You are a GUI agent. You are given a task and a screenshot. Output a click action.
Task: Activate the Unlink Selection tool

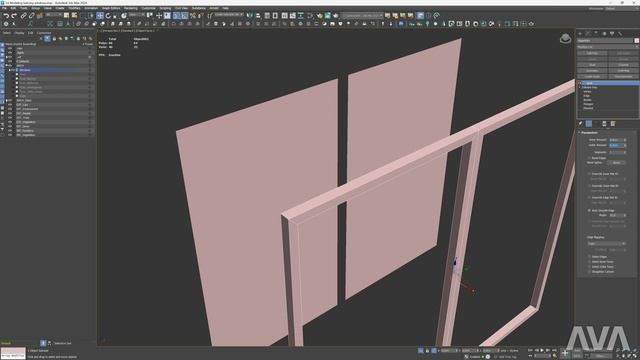coord(31,16)
